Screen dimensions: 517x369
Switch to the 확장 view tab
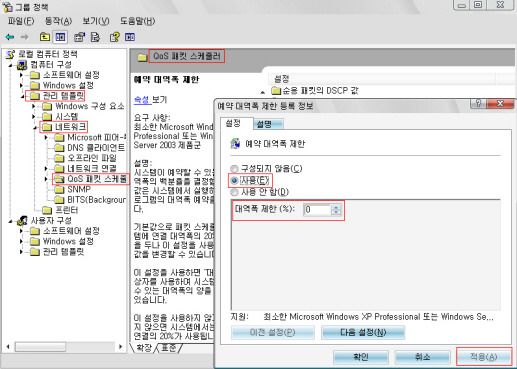coord(144,348)
